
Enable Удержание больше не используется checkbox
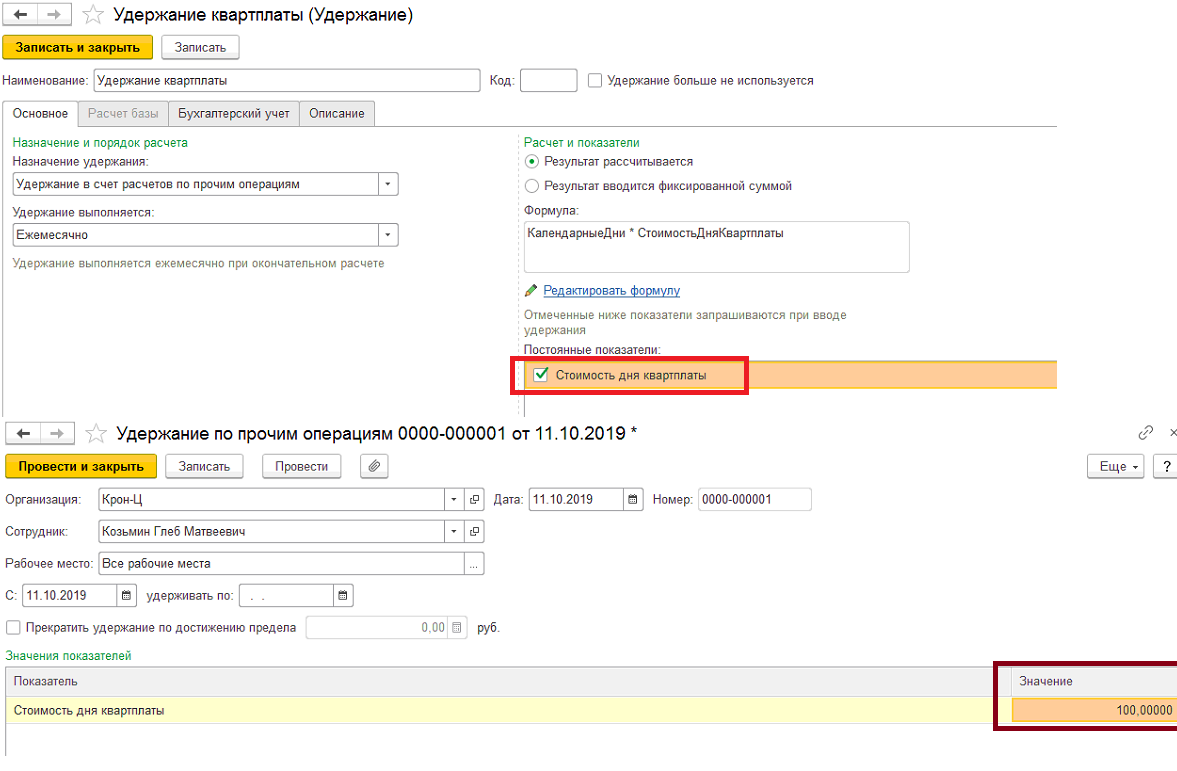595,80
